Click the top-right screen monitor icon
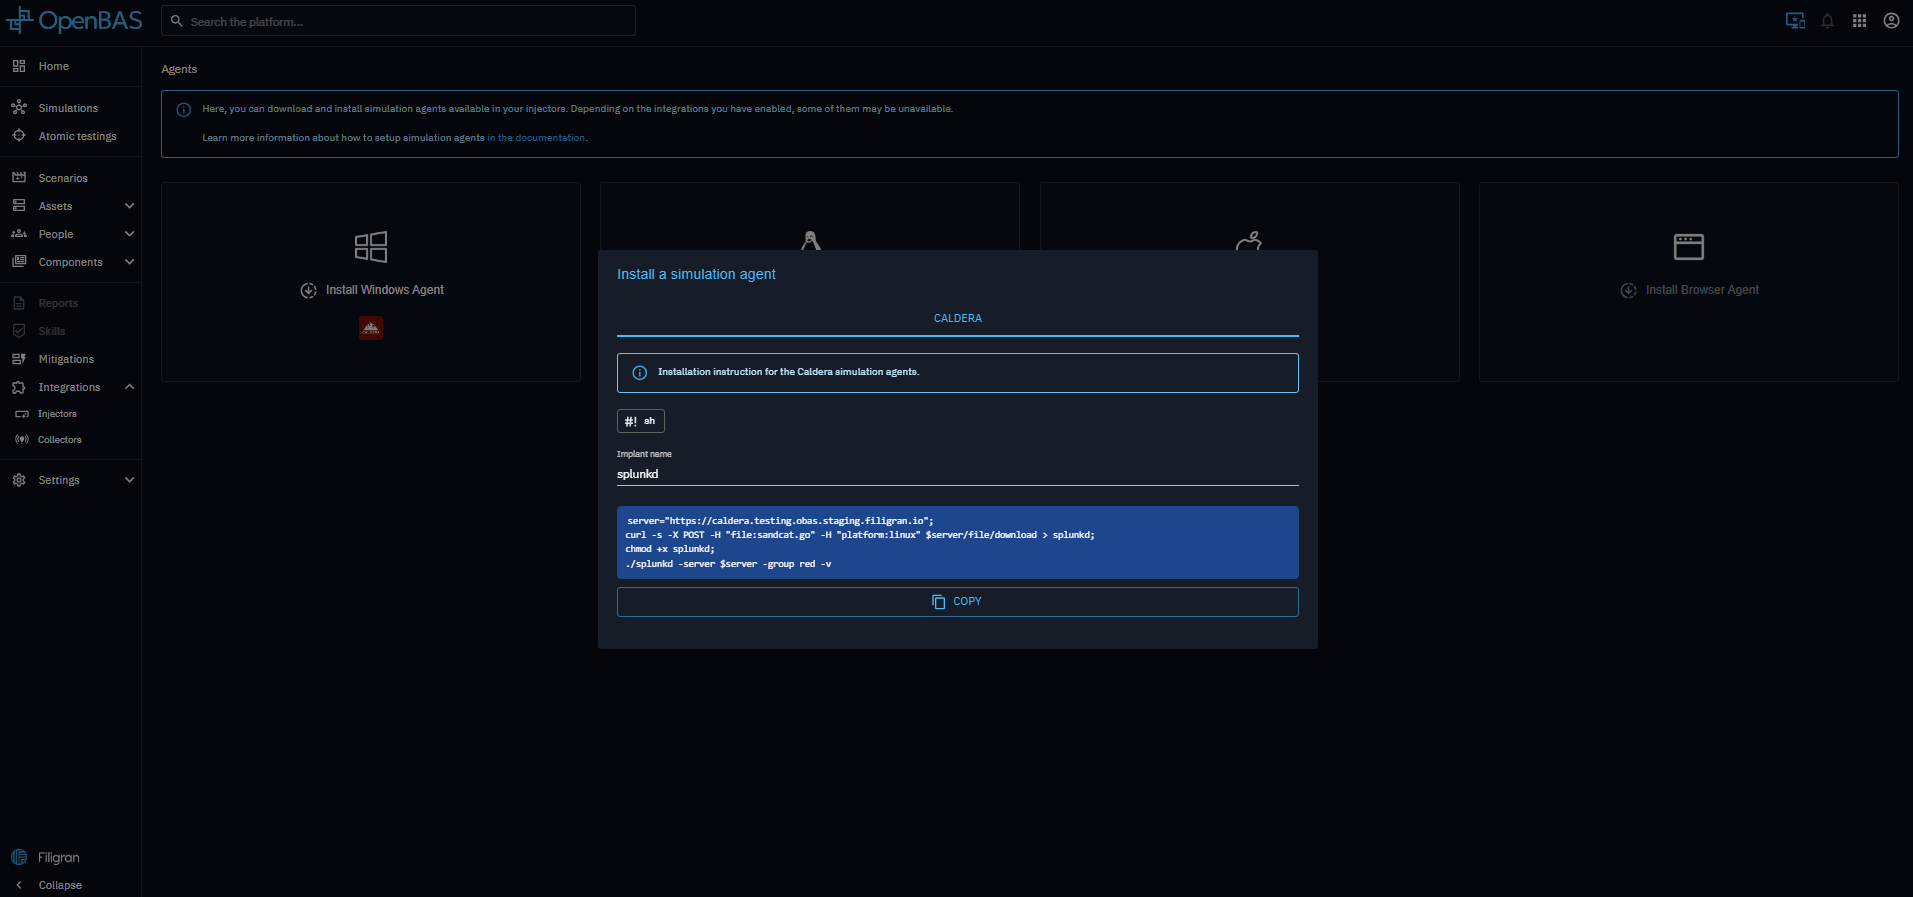Screen dimensions: 1913x897 (1795, 21)
